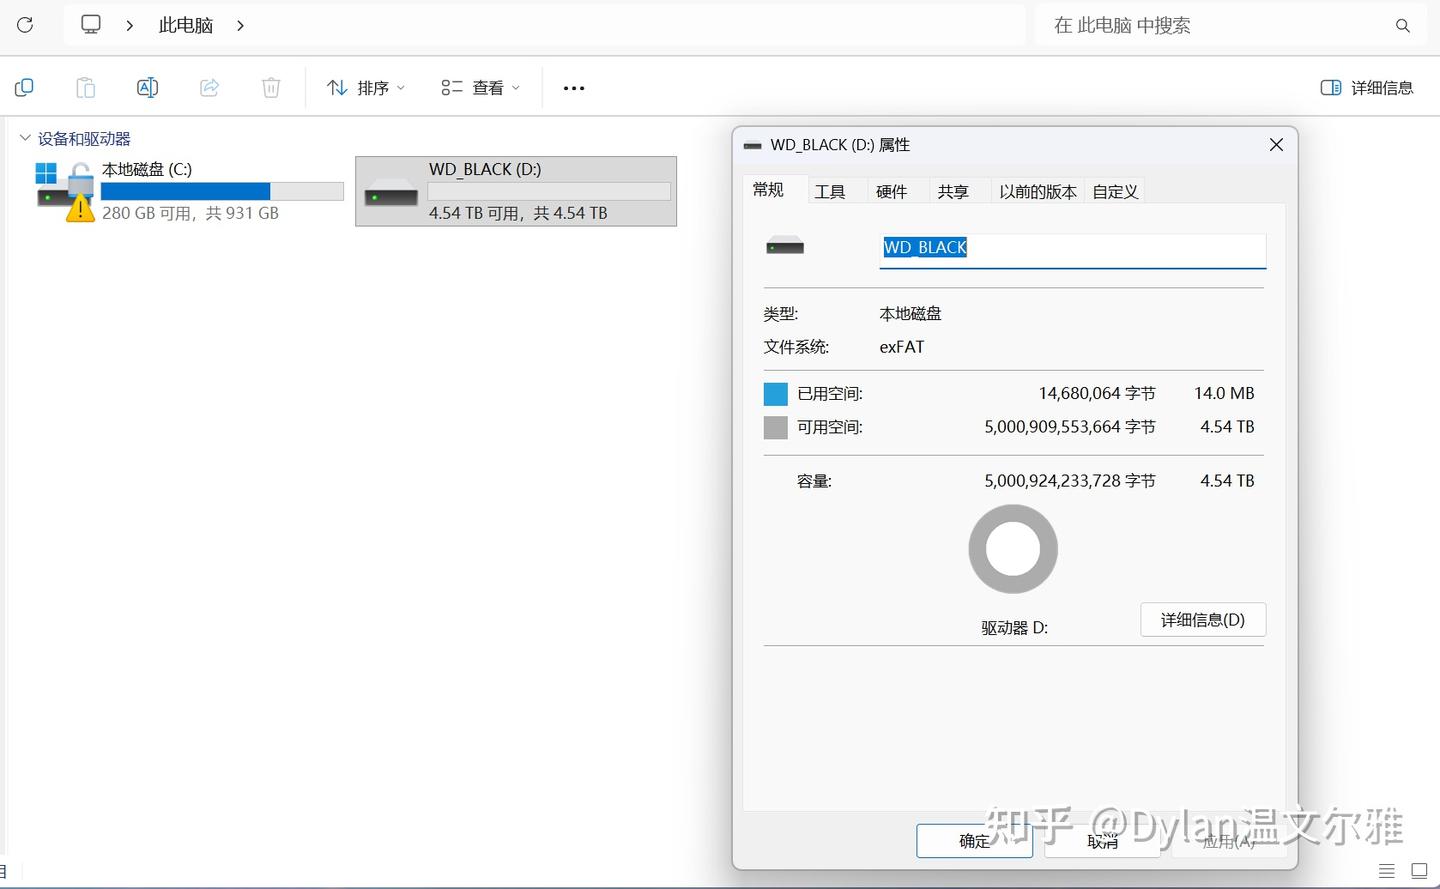
Task: Select the 常规 tab
Action: [x=768, y=190]
